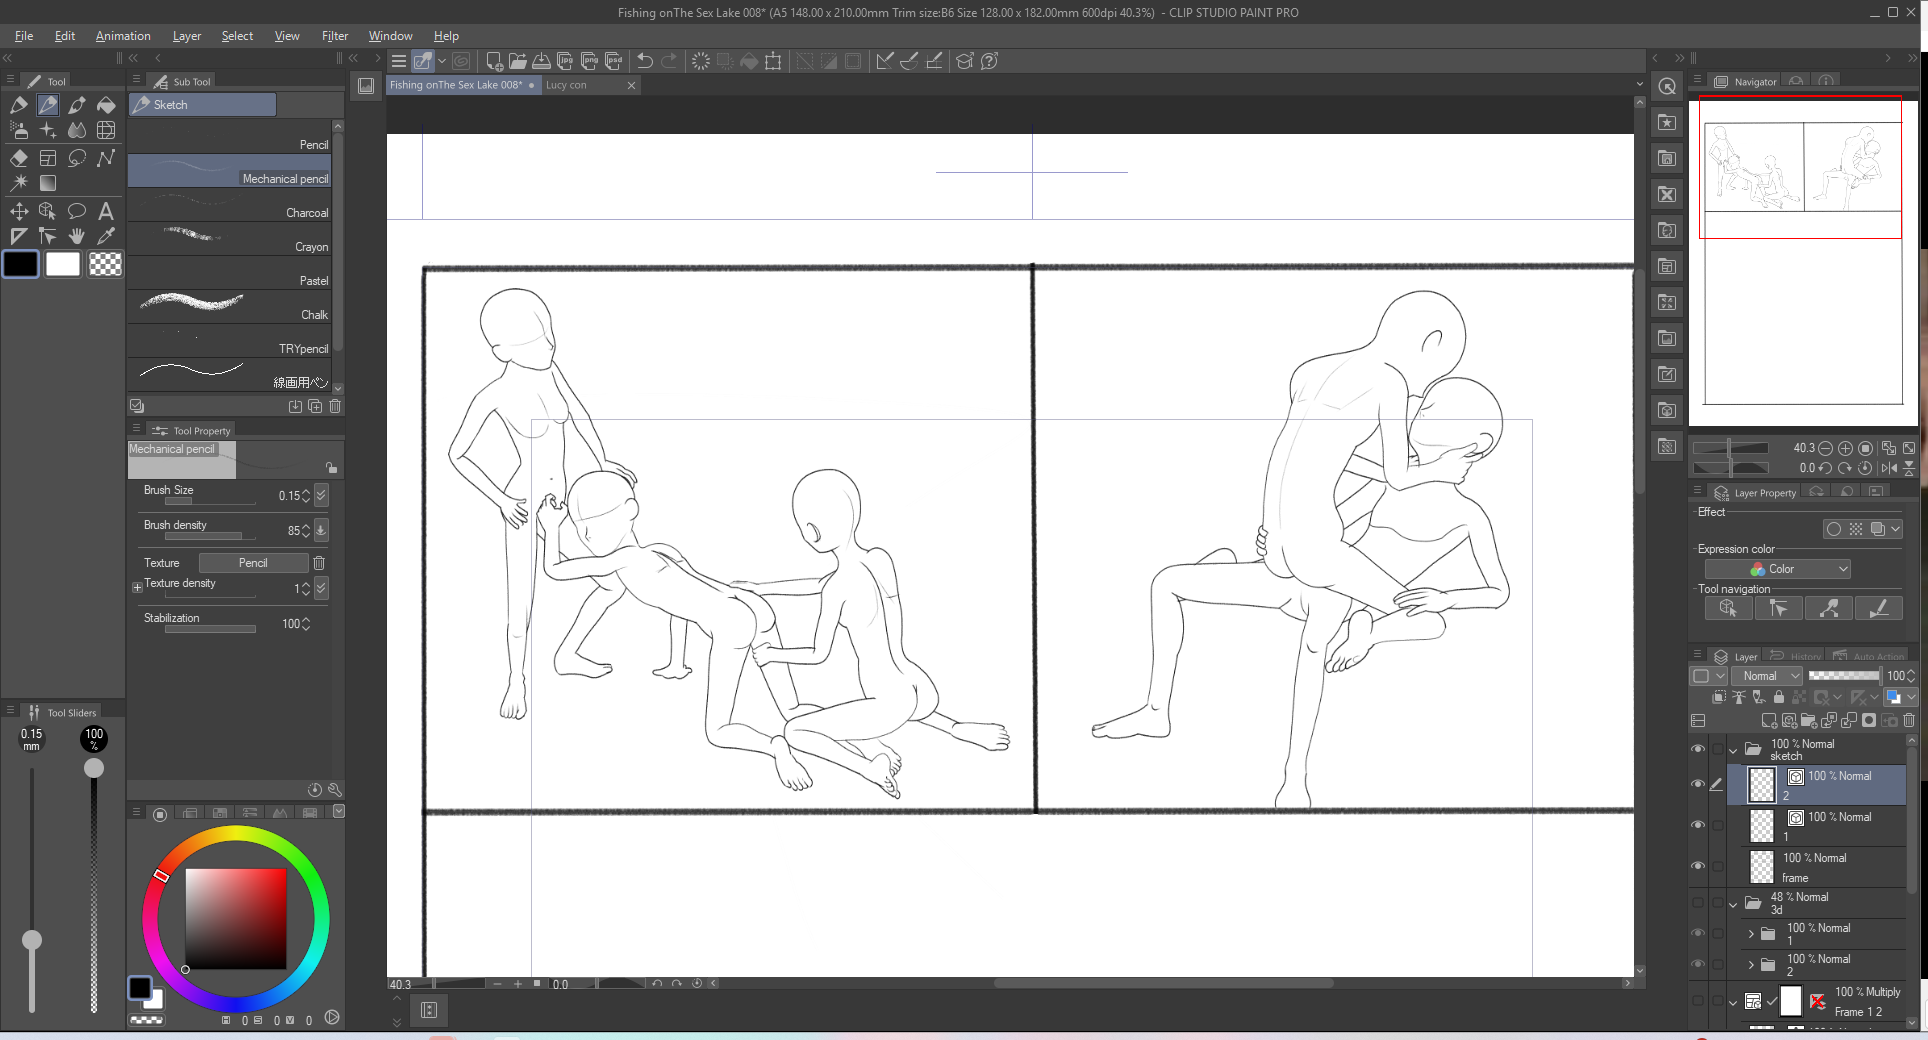Pick the Eyedropper tool
Viewport: 1928px width, 1040px height.
click(105, 236)
